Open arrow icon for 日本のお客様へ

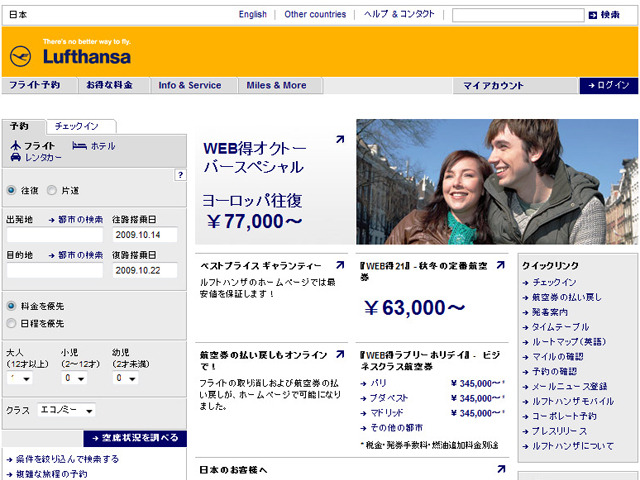(501, 469)
